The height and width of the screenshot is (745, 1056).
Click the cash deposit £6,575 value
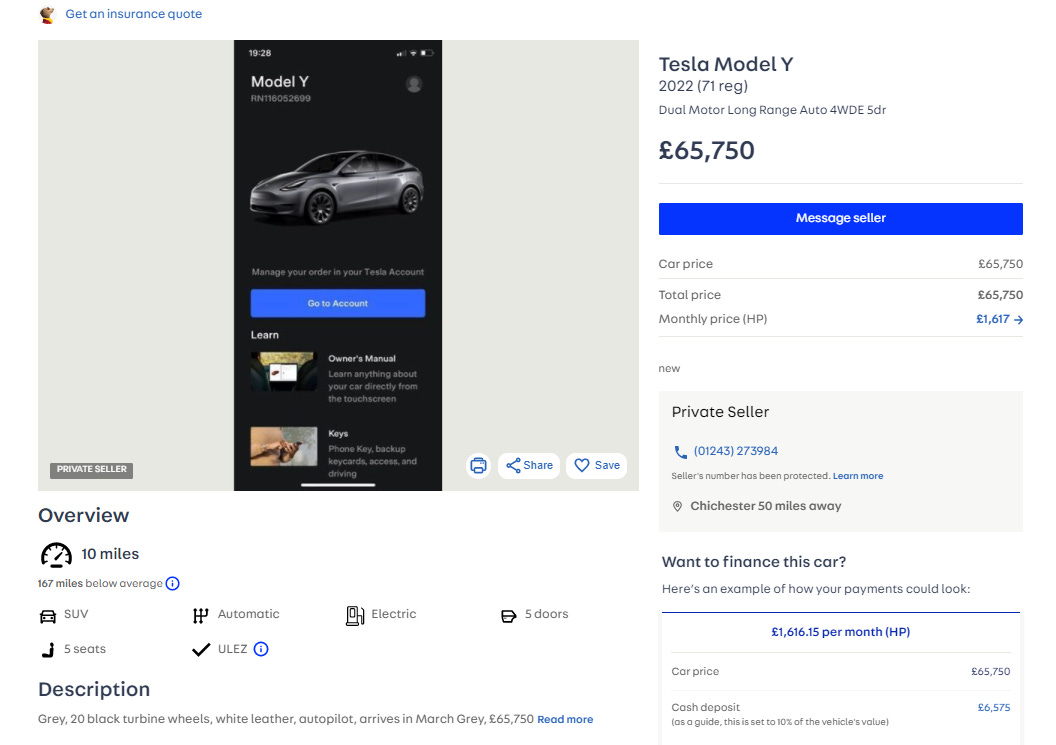(x=993, y=707)
